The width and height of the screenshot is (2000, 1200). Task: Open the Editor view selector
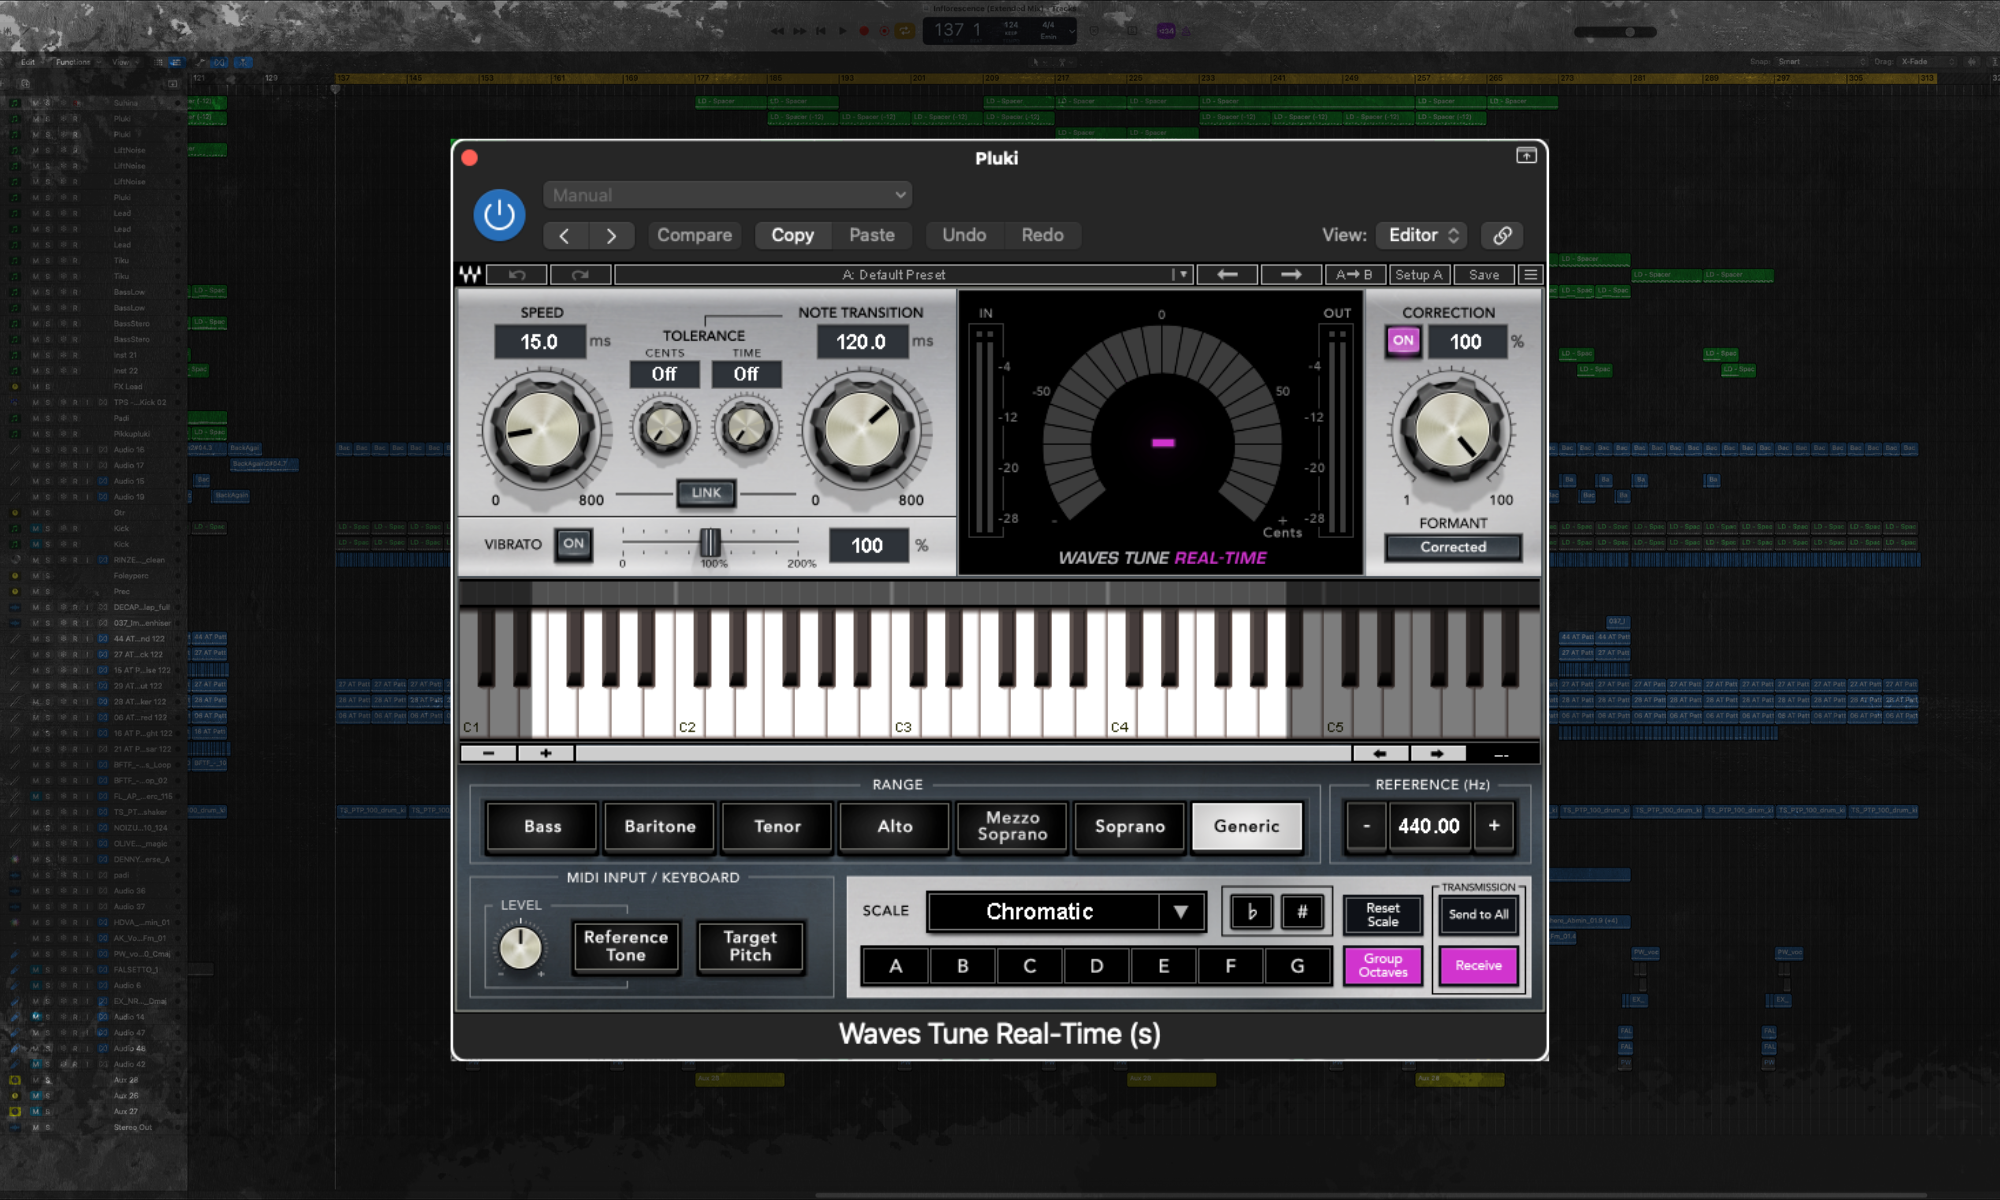pos(1422,235)
